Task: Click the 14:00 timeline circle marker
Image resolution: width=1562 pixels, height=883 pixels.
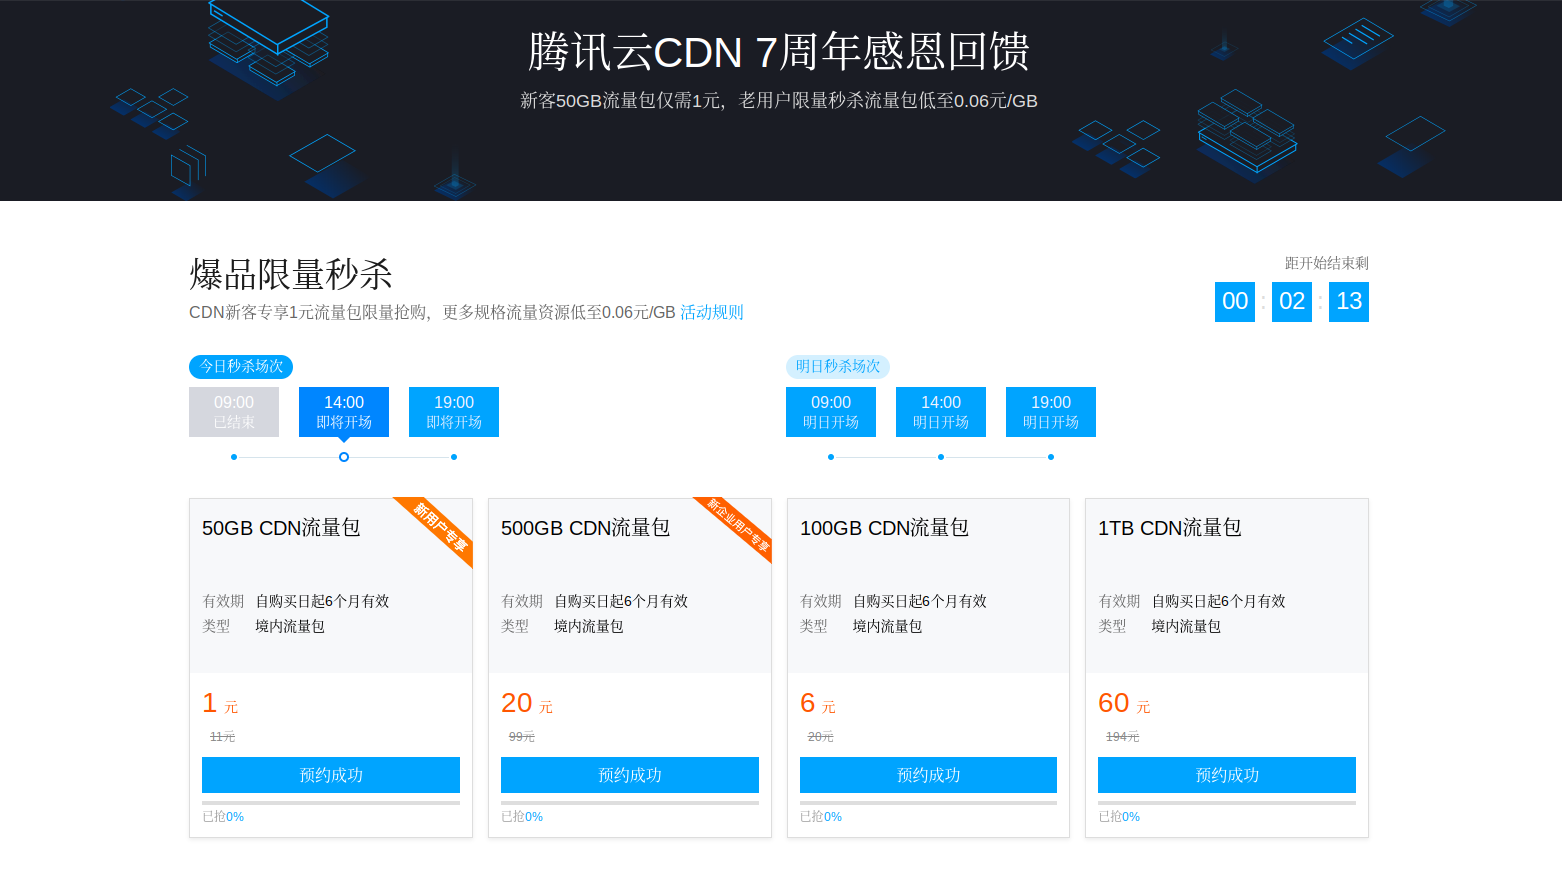Action: (344, 457)
